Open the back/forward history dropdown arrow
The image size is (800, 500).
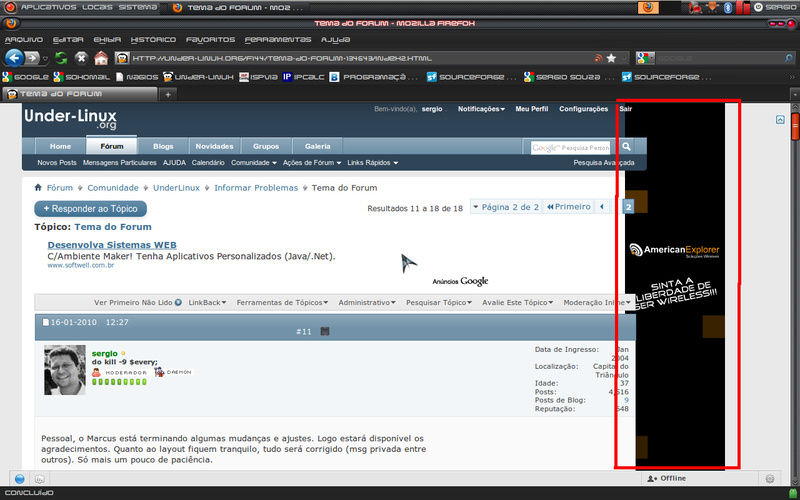pyautogui.click(x=45, y=59)
